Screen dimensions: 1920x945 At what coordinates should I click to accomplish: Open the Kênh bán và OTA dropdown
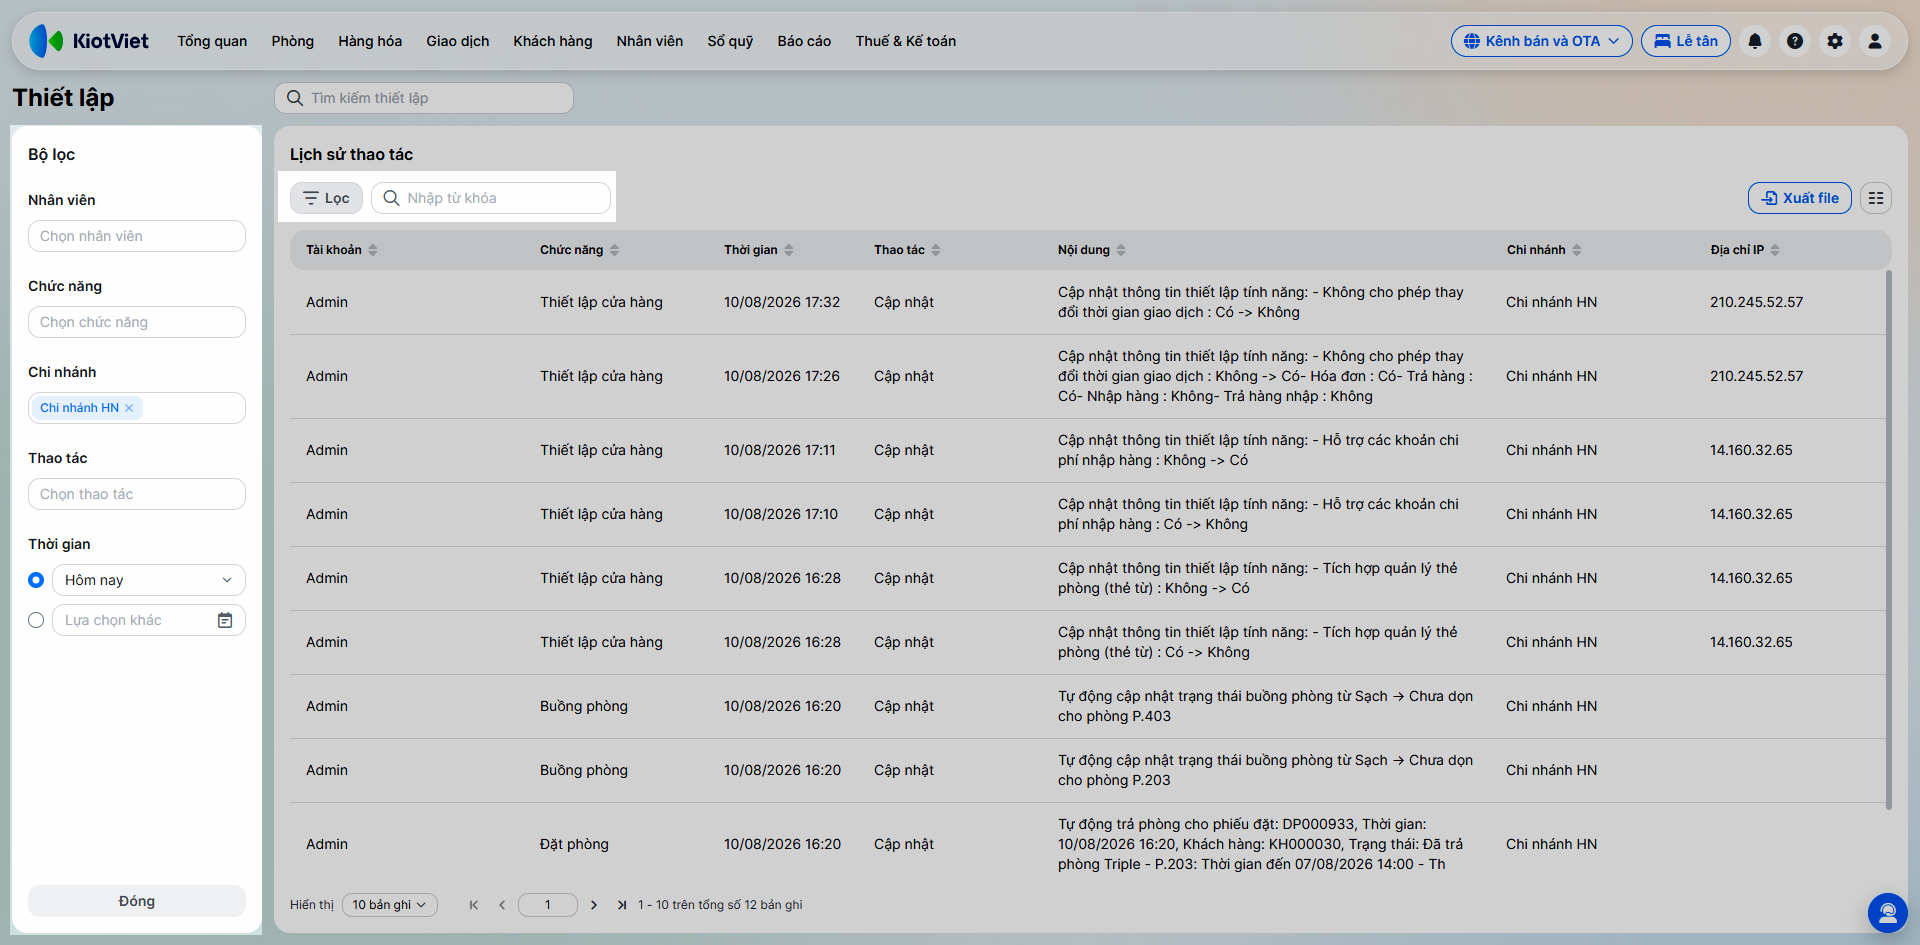click(x=1541, y=41)
